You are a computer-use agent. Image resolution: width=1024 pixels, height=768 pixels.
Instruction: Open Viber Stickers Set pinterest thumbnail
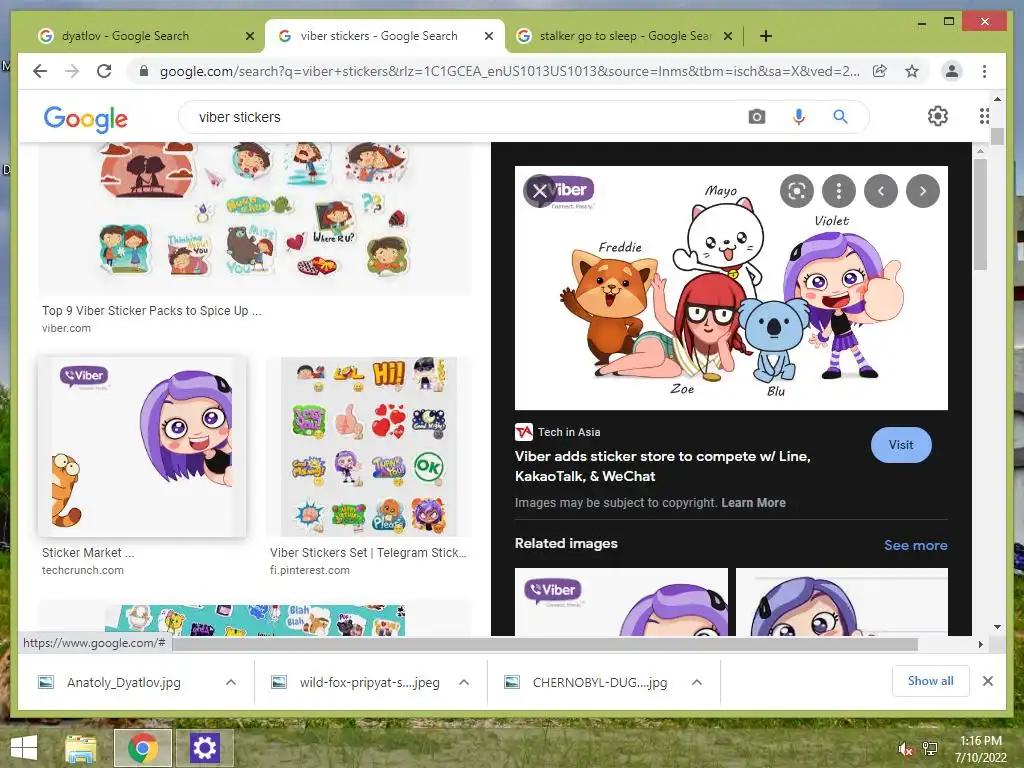coord(369,447)
